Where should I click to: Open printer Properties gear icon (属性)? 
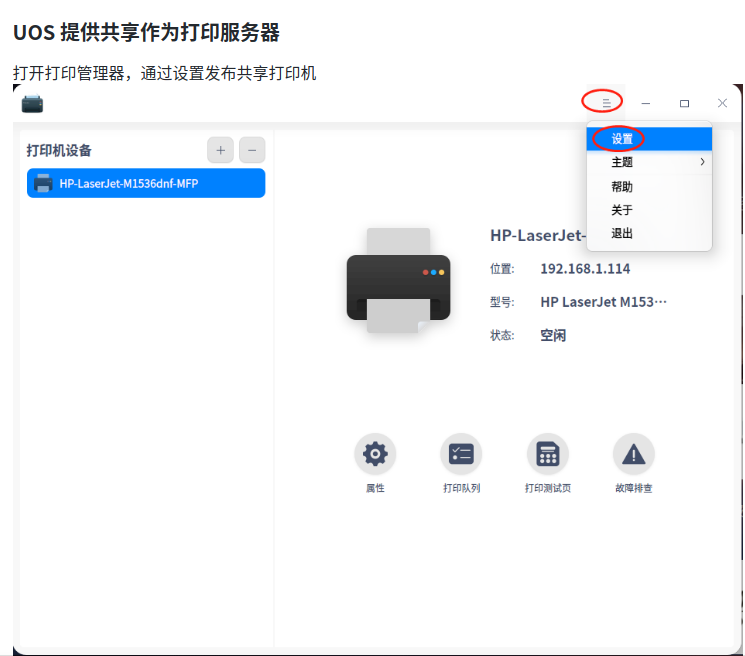[375, 454]
